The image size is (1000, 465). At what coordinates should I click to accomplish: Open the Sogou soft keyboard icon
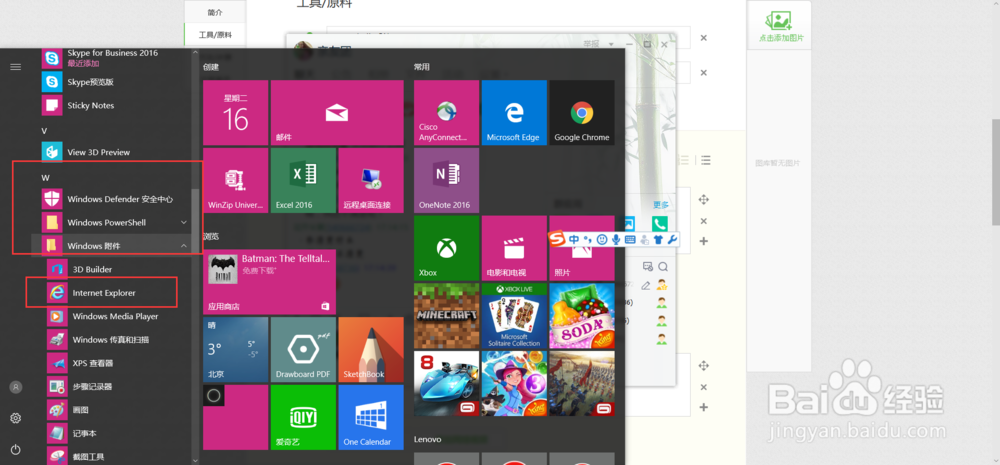pos(630,239)
